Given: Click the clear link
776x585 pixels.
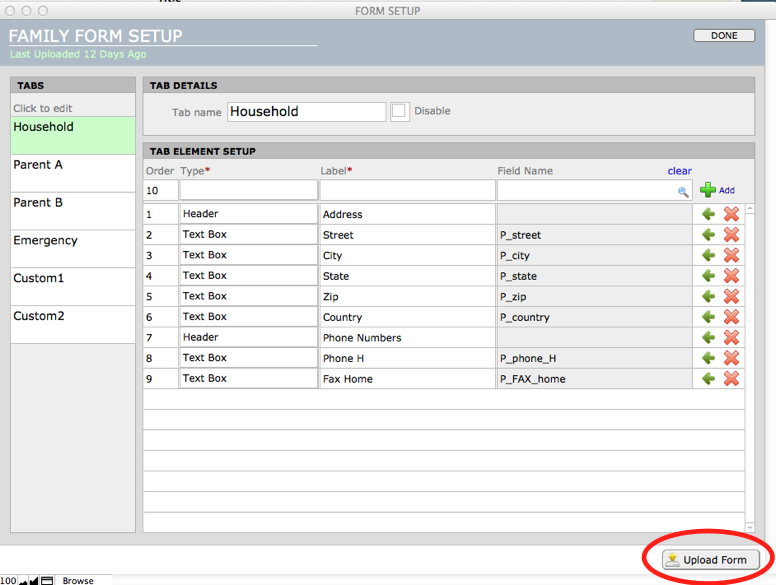Looking at the screenshot, I should click(x=679, y=171).
